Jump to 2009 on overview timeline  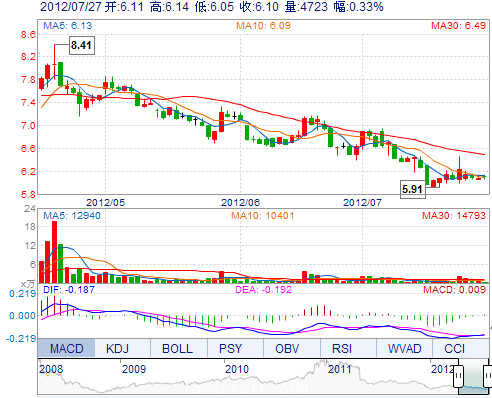[134, 369]
